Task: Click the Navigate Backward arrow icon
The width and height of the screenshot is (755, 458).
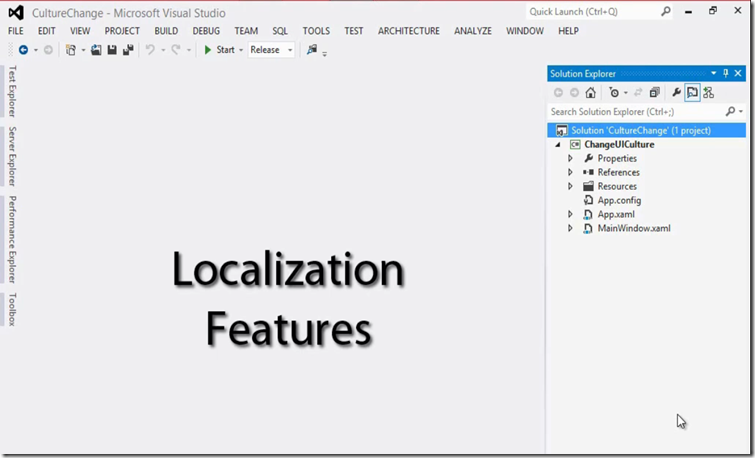Action: [23, 50]
